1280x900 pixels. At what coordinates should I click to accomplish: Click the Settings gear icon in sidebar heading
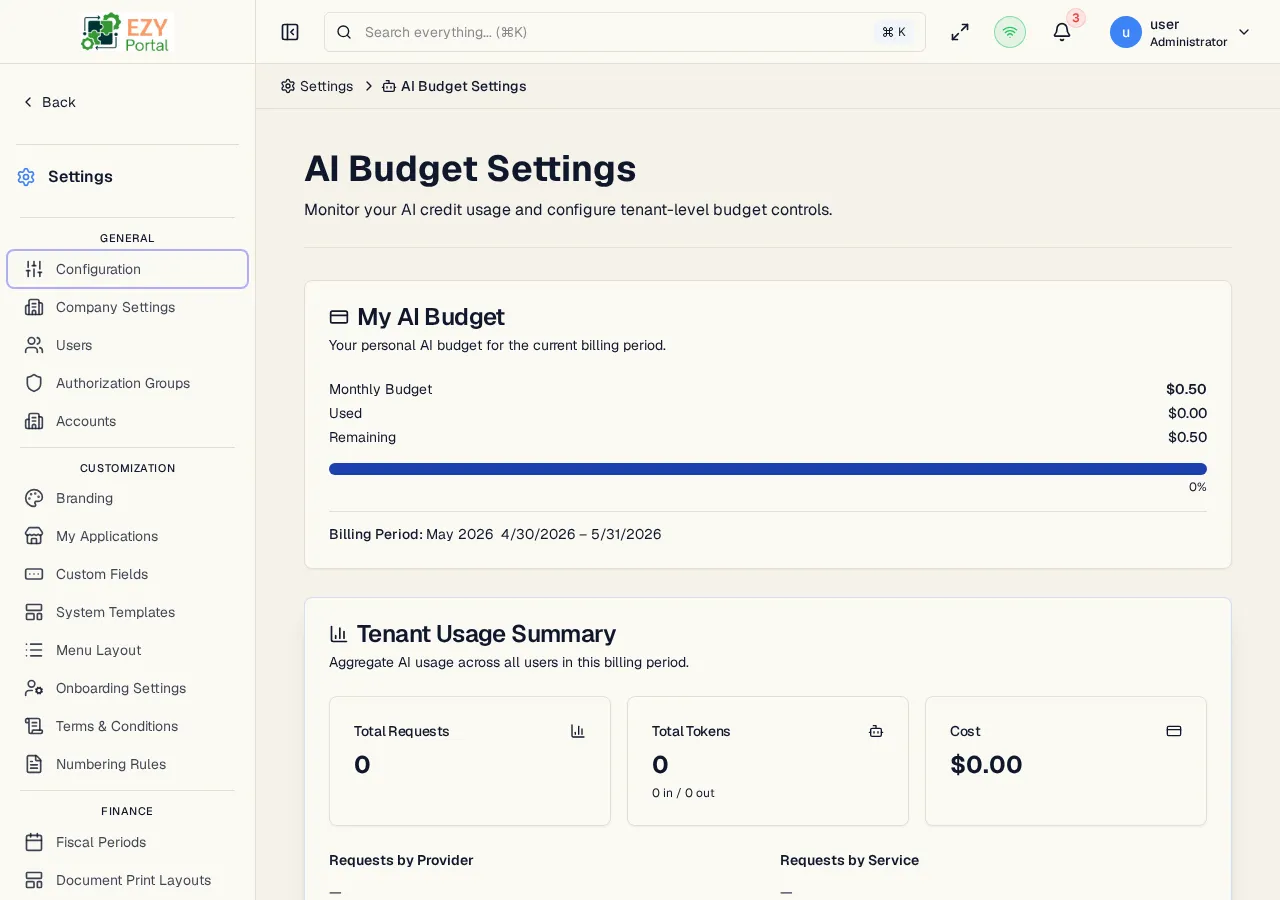(x=26, y=177)
